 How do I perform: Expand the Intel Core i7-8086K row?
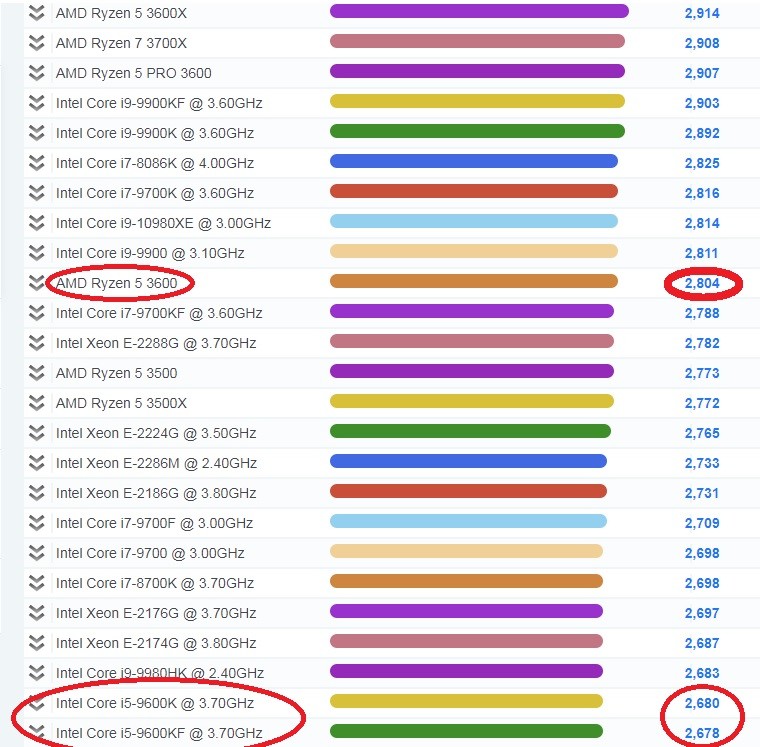coord(36,163)
